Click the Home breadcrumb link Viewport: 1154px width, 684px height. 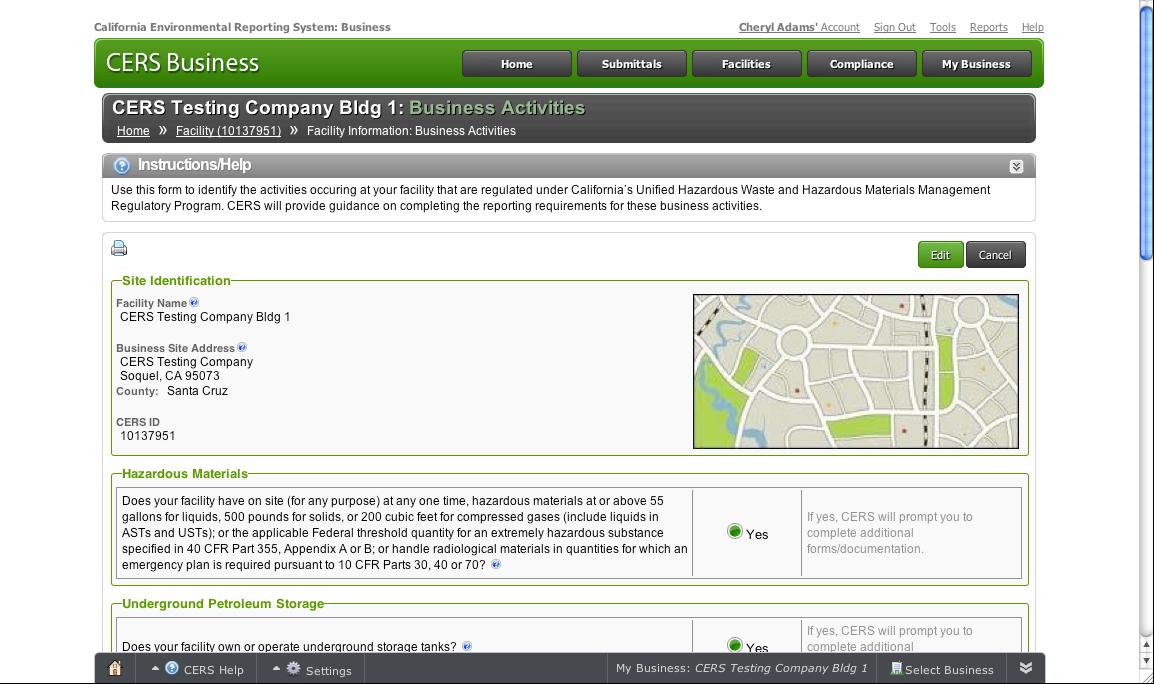tap(133, 131)
